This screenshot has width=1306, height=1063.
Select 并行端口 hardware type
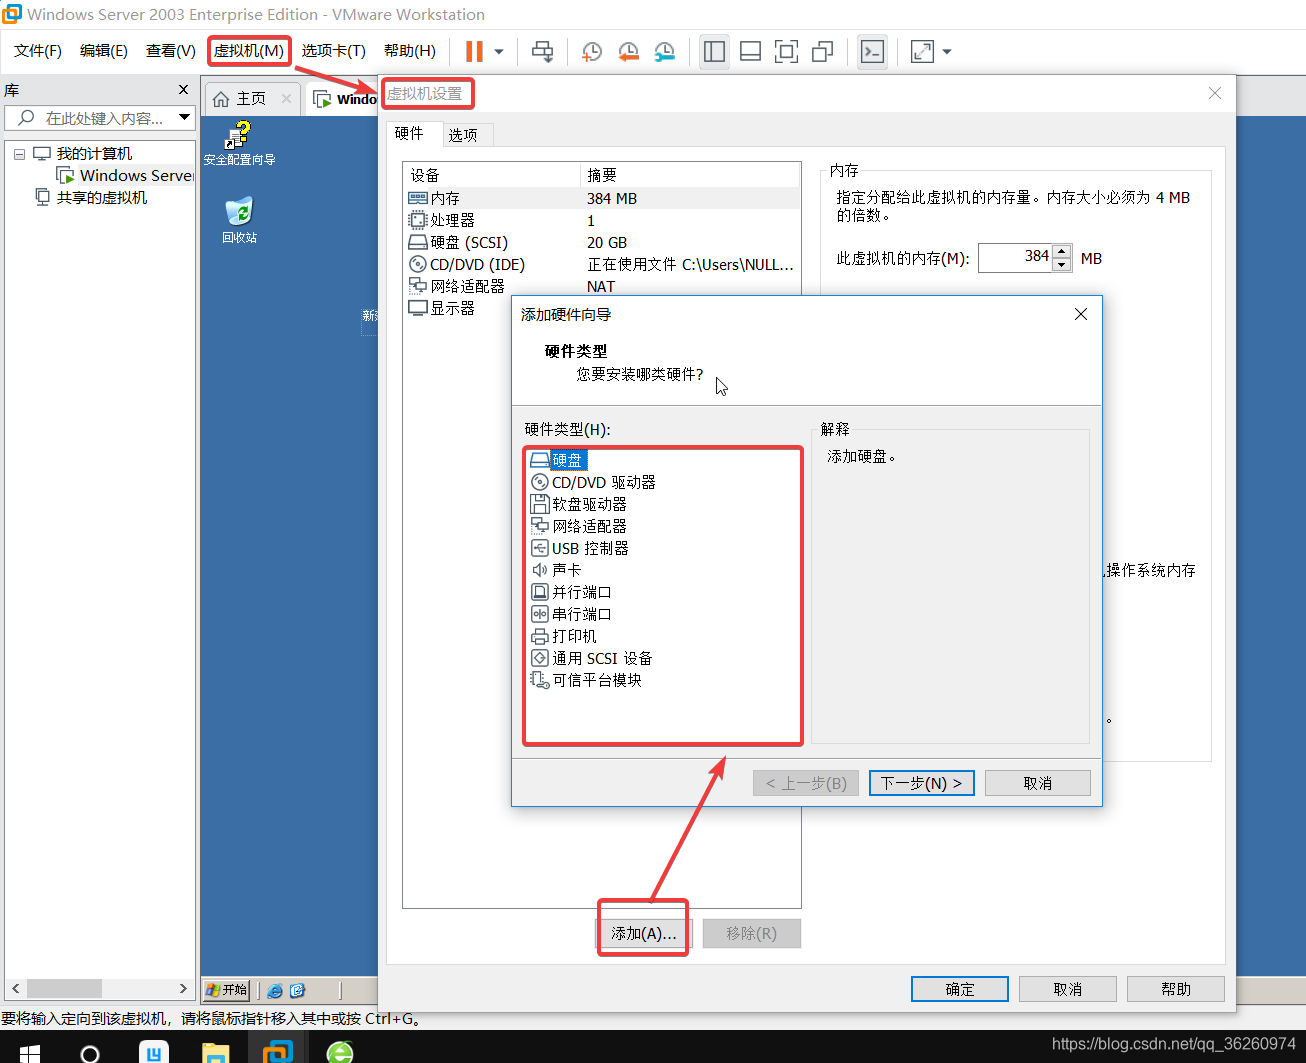click(571, 592)
